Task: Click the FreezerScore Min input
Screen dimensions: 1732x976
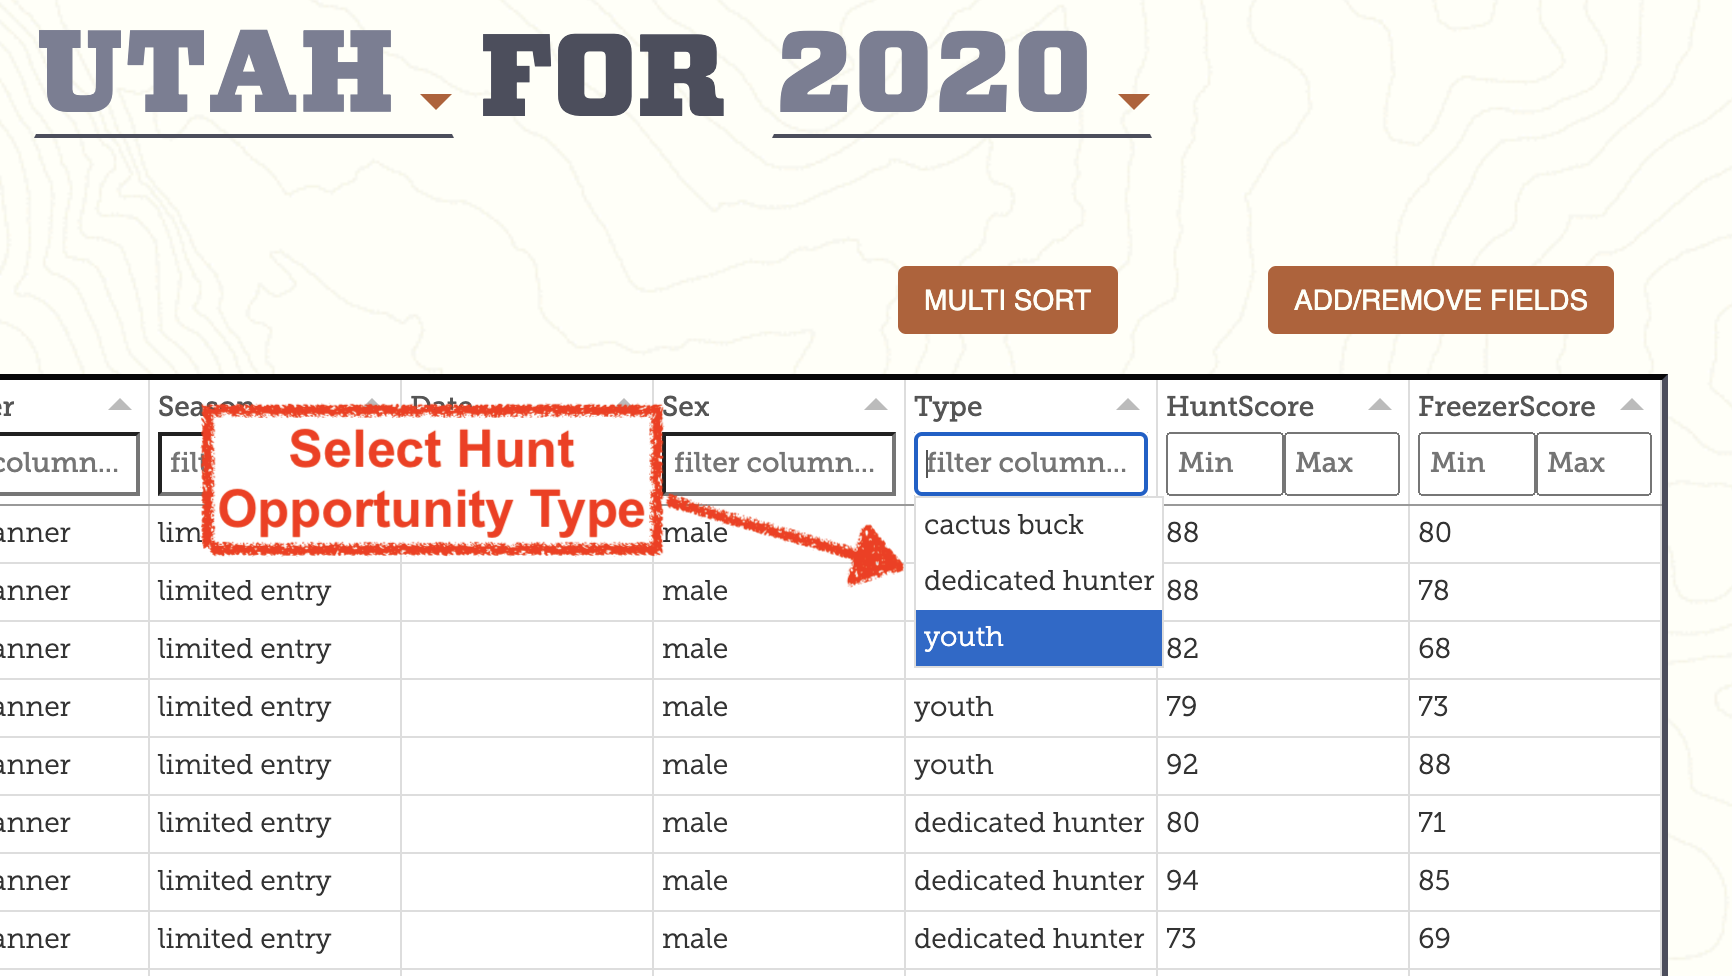Action: tap(1476, 463)
